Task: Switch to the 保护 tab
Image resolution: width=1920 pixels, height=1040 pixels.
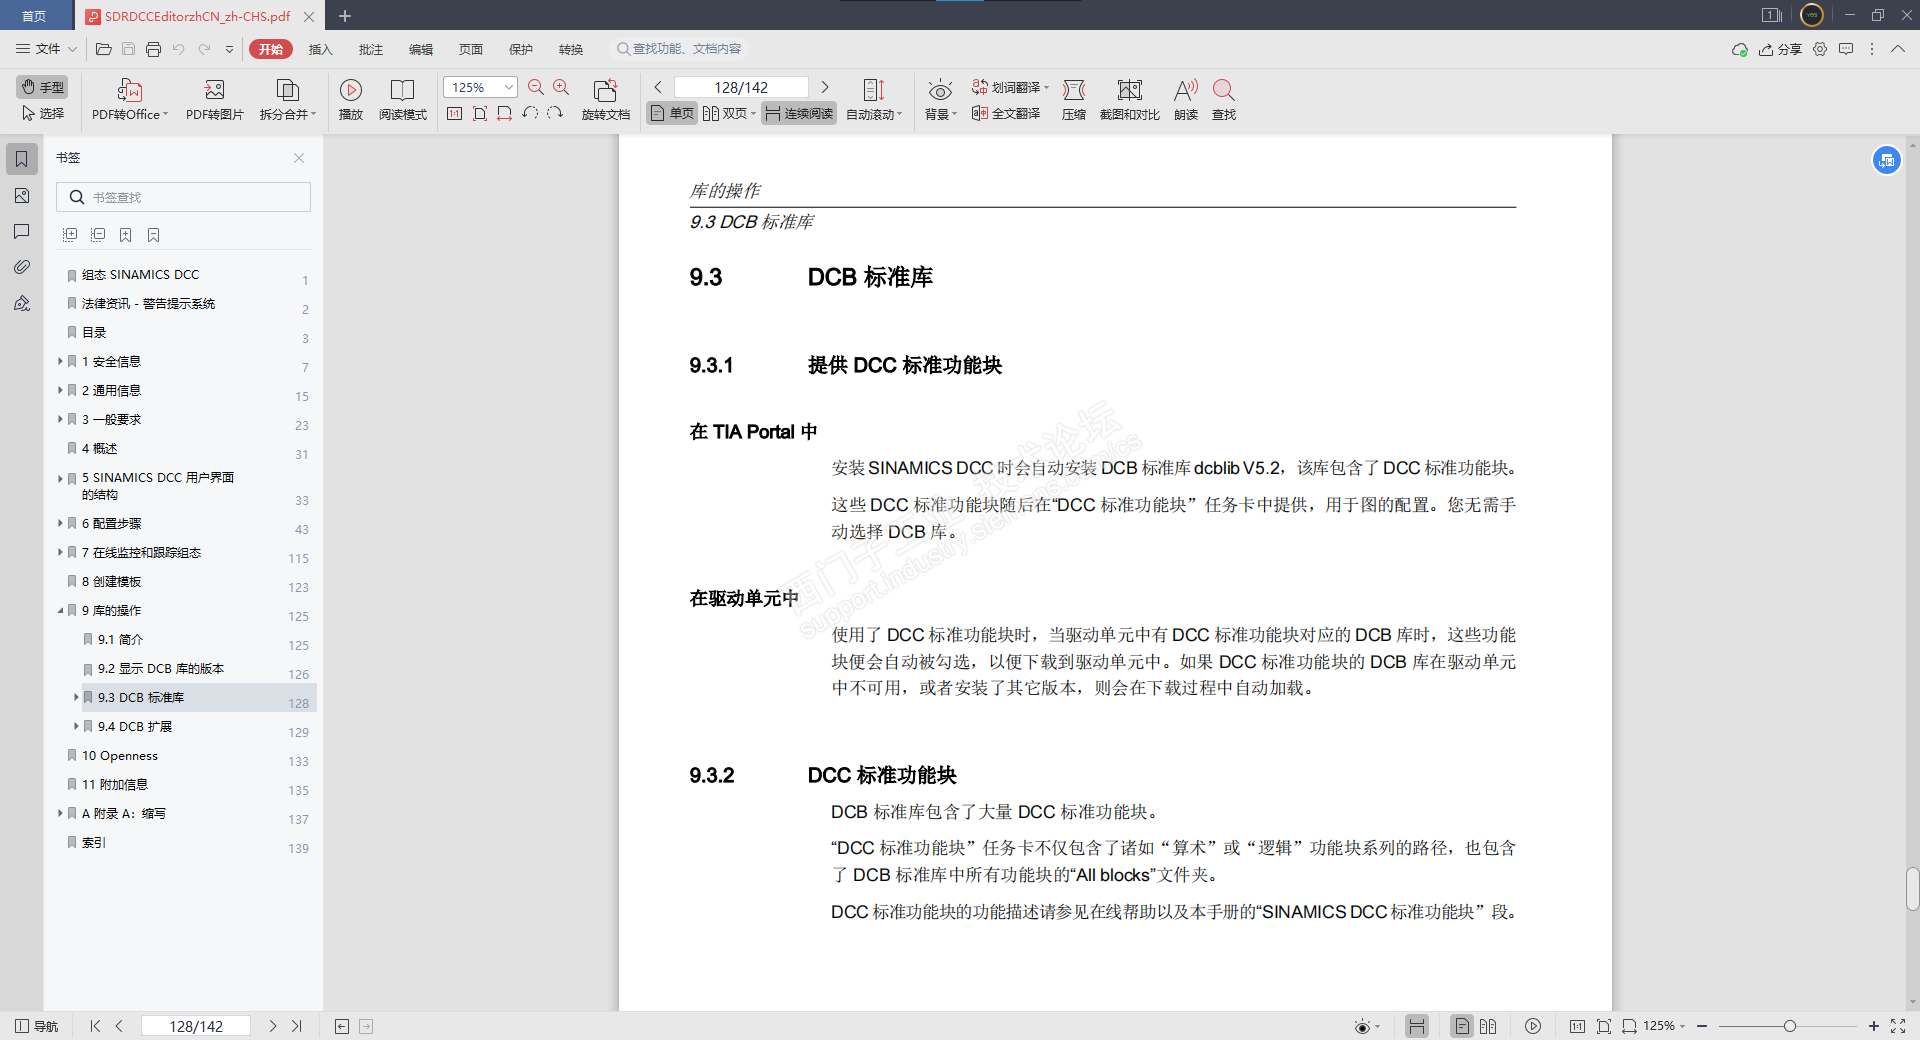Action: click(x=520, y=49)
